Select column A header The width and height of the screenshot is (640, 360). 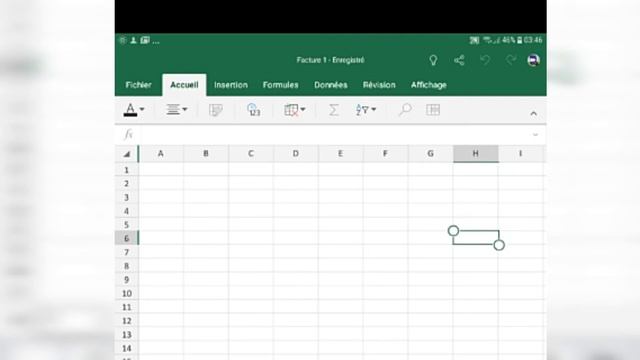161,153
